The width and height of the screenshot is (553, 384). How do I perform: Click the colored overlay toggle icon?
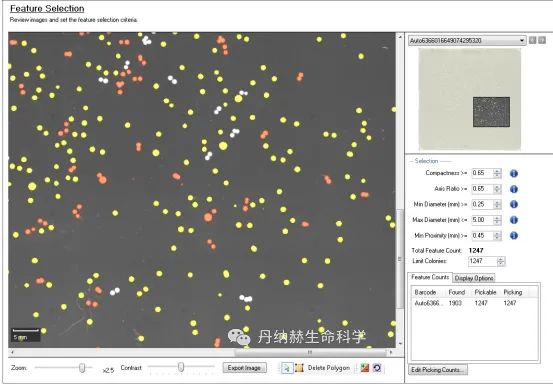365,368
